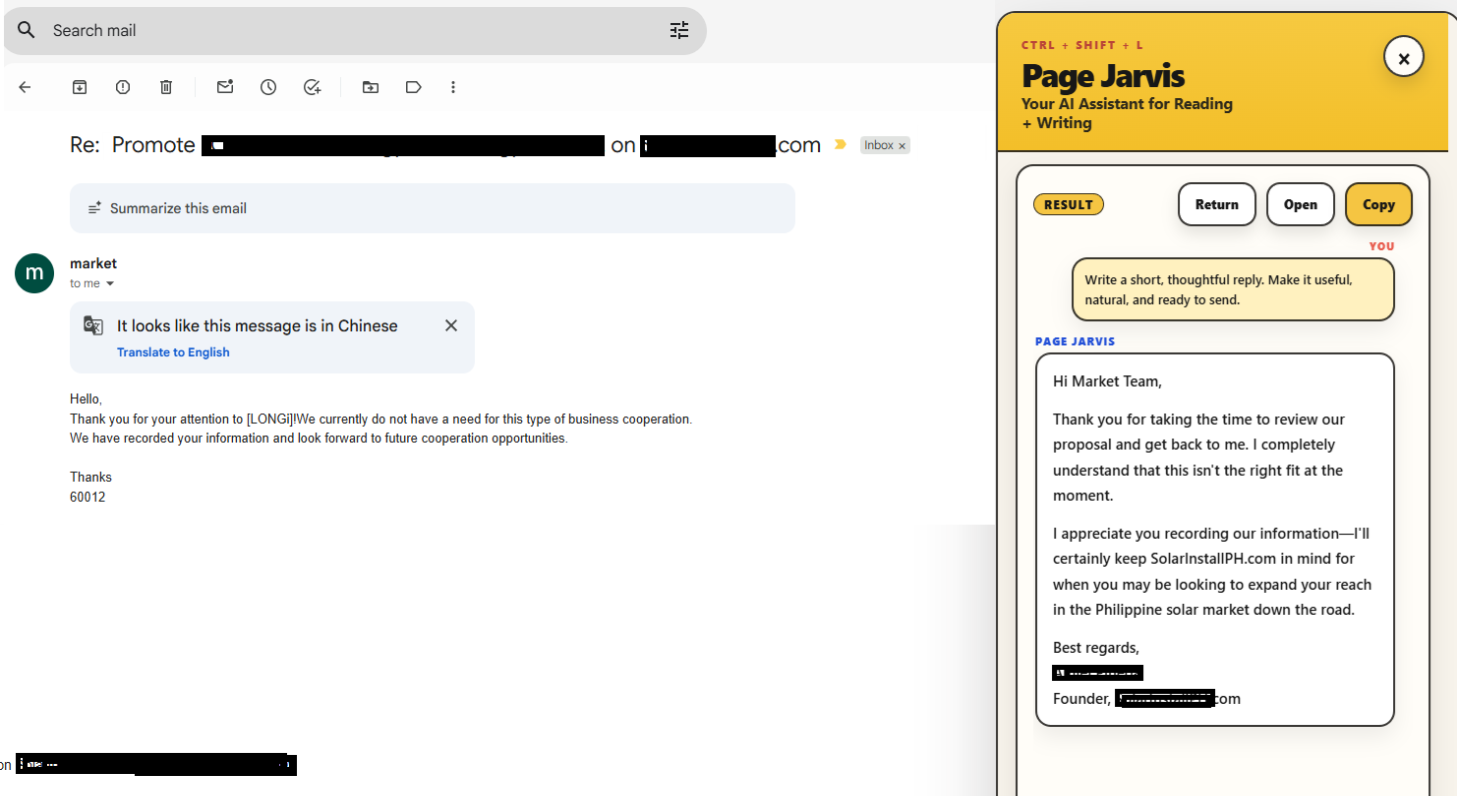Expand the 'to me' recipient details
Image resolution: width=1457 pixels, height=796 pixels.
110,284
